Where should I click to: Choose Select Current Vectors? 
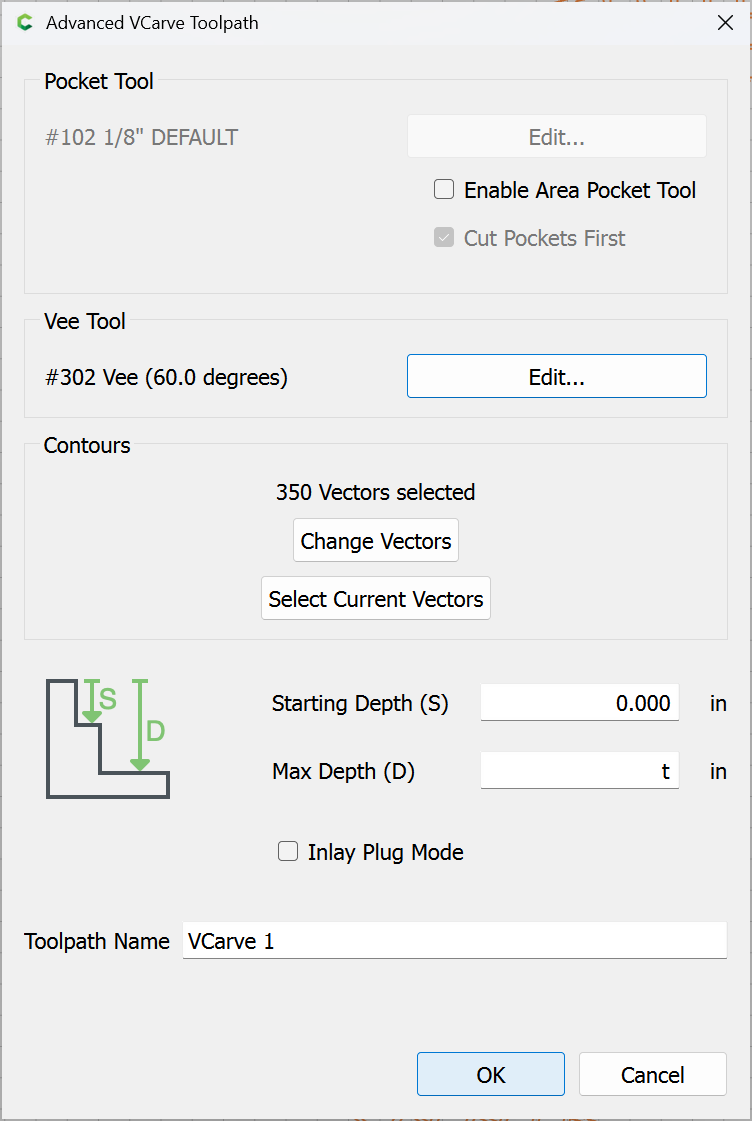click(376, 598)
